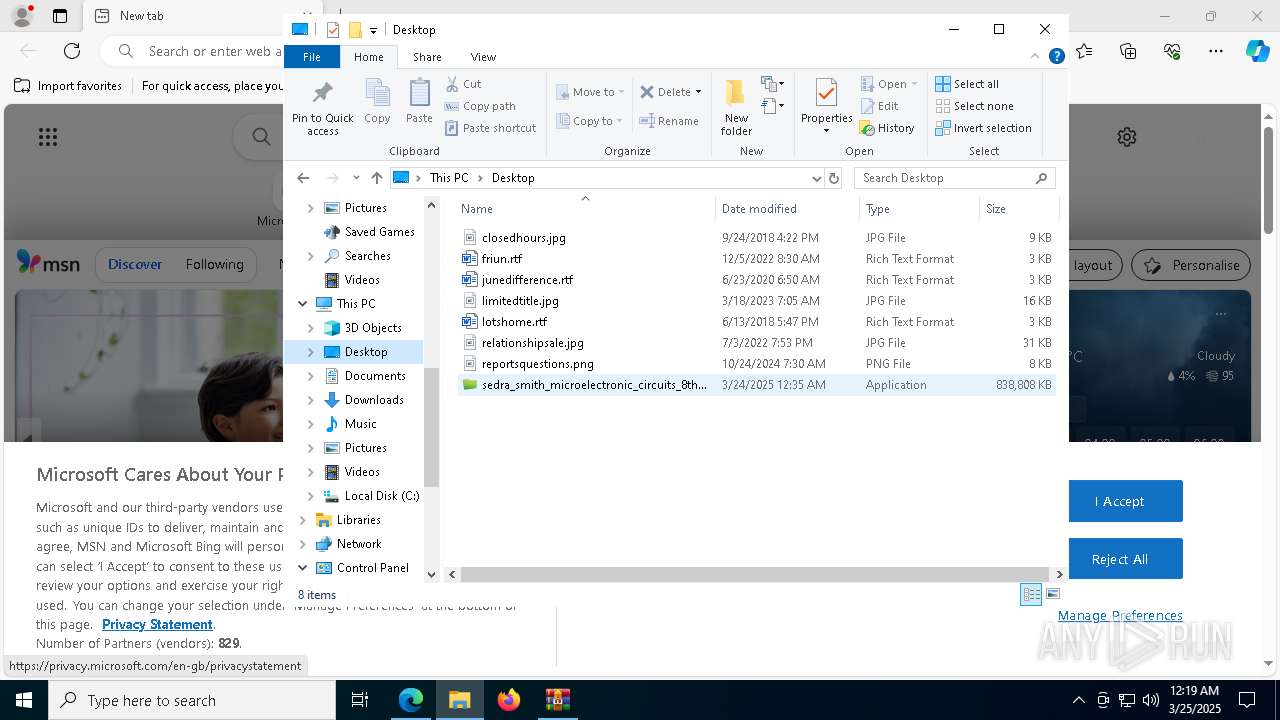Select the closedhours.jpg file
Screen dimensions: 1280x720
pyautogui.click(x=523, y=238)
